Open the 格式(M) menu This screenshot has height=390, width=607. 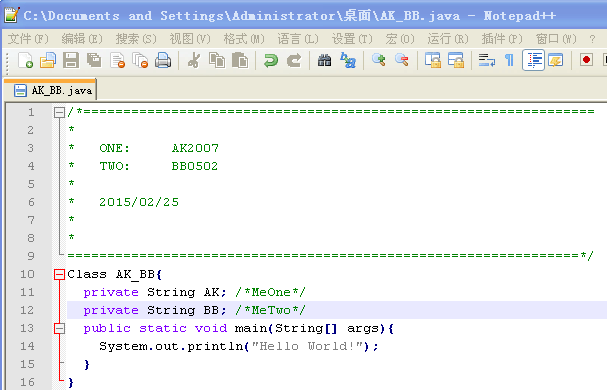point(244,39)
